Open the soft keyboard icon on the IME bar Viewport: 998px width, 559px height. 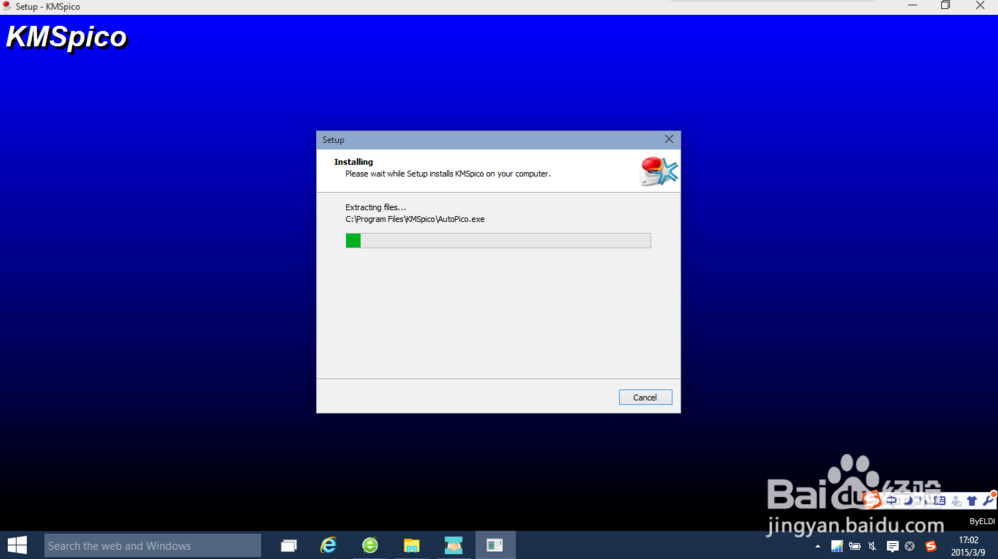[939, 500]
